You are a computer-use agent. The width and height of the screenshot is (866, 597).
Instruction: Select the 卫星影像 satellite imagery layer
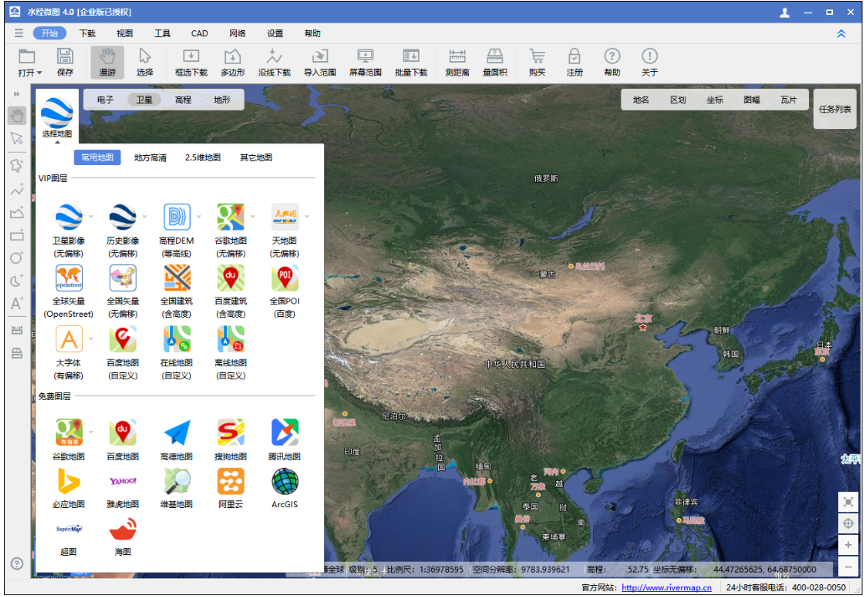coord(68,218)
